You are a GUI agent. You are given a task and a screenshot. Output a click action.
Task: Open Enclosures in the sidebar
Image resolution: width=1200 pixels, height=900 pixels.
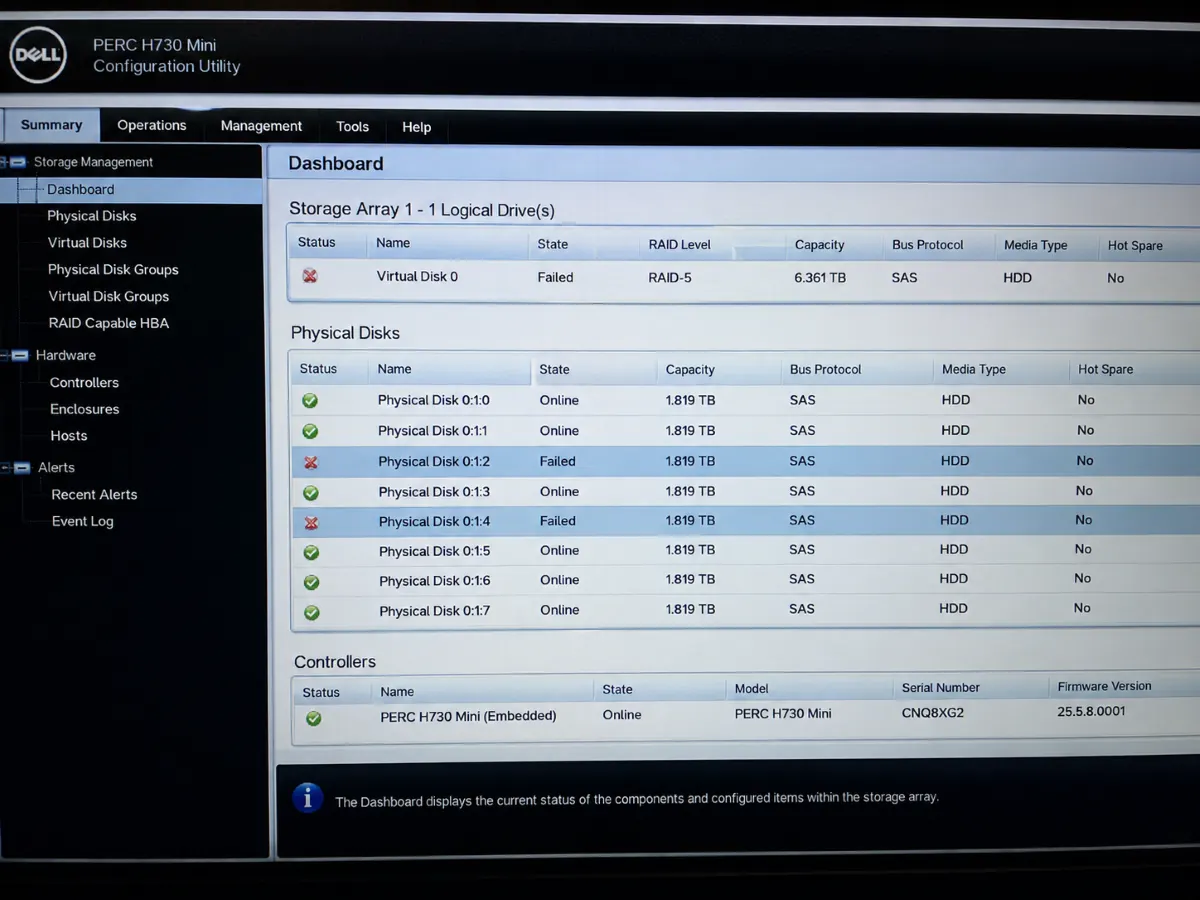pos(84,409)
